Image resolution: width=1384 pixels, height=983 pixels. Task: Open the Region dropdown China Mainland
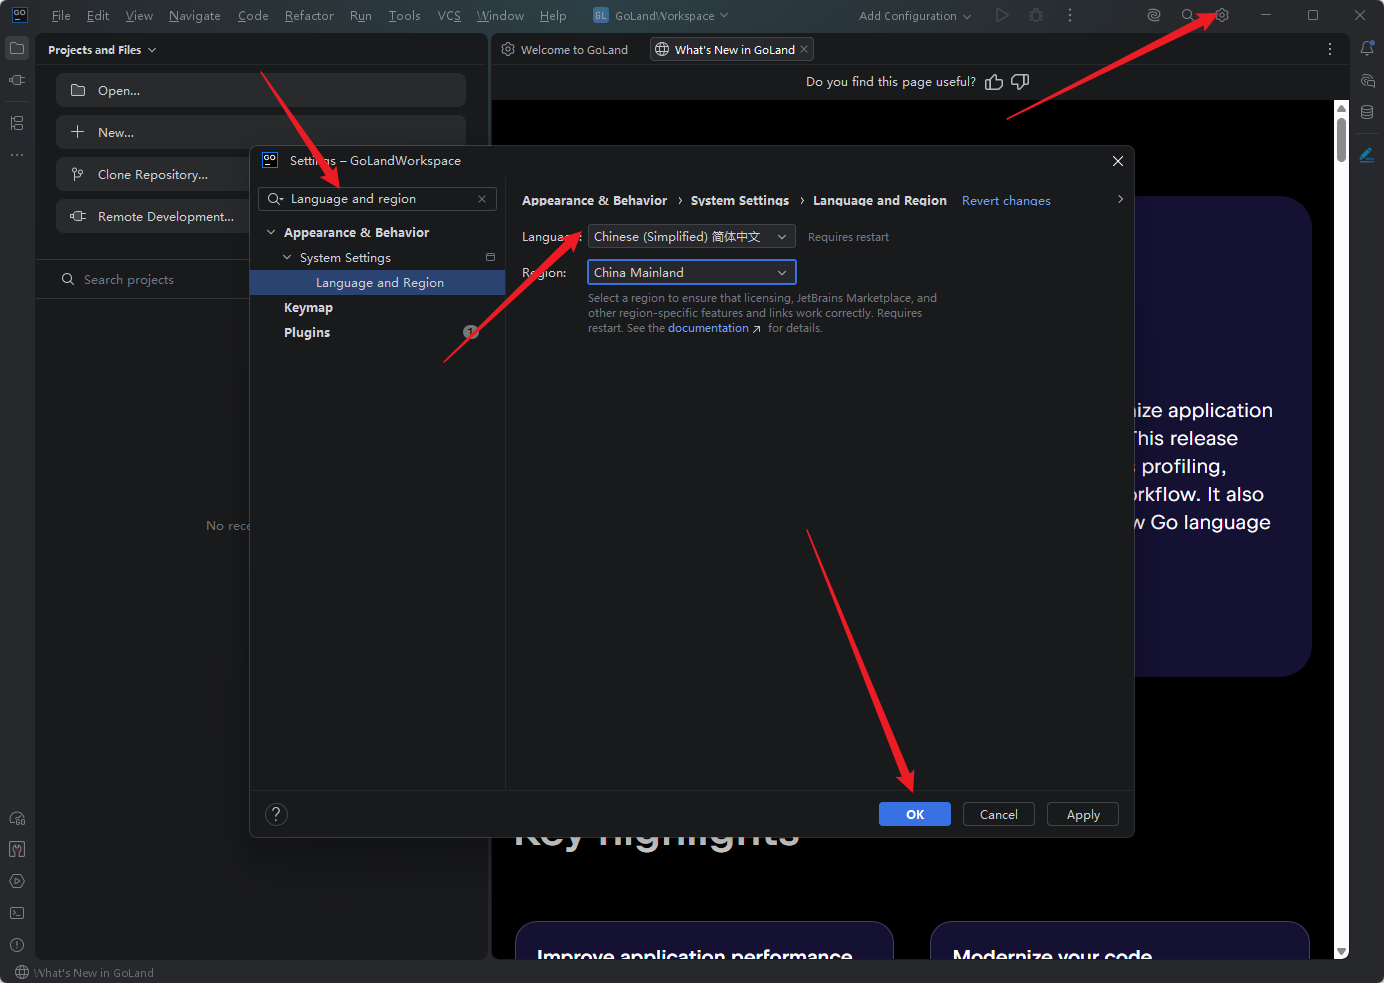point(692,272)
